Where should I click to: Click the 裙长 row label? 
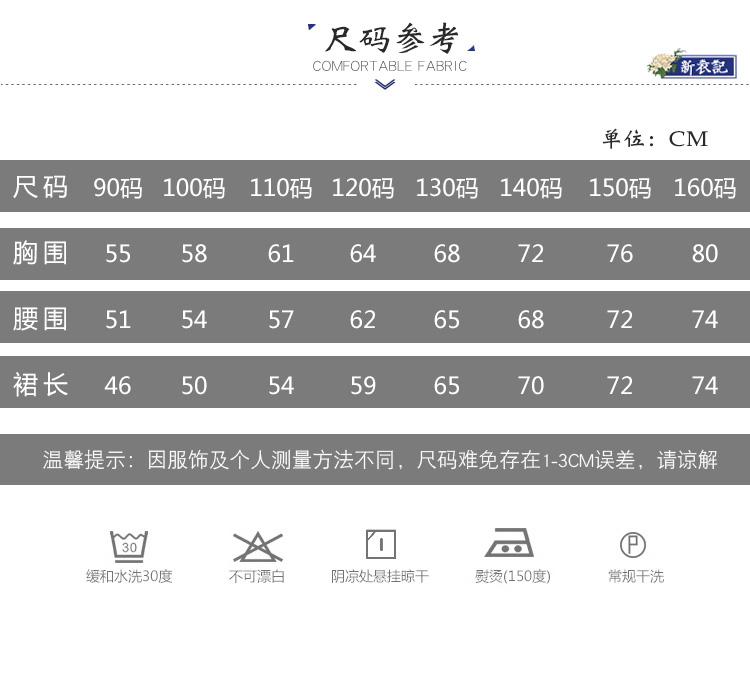pos(40,384)
